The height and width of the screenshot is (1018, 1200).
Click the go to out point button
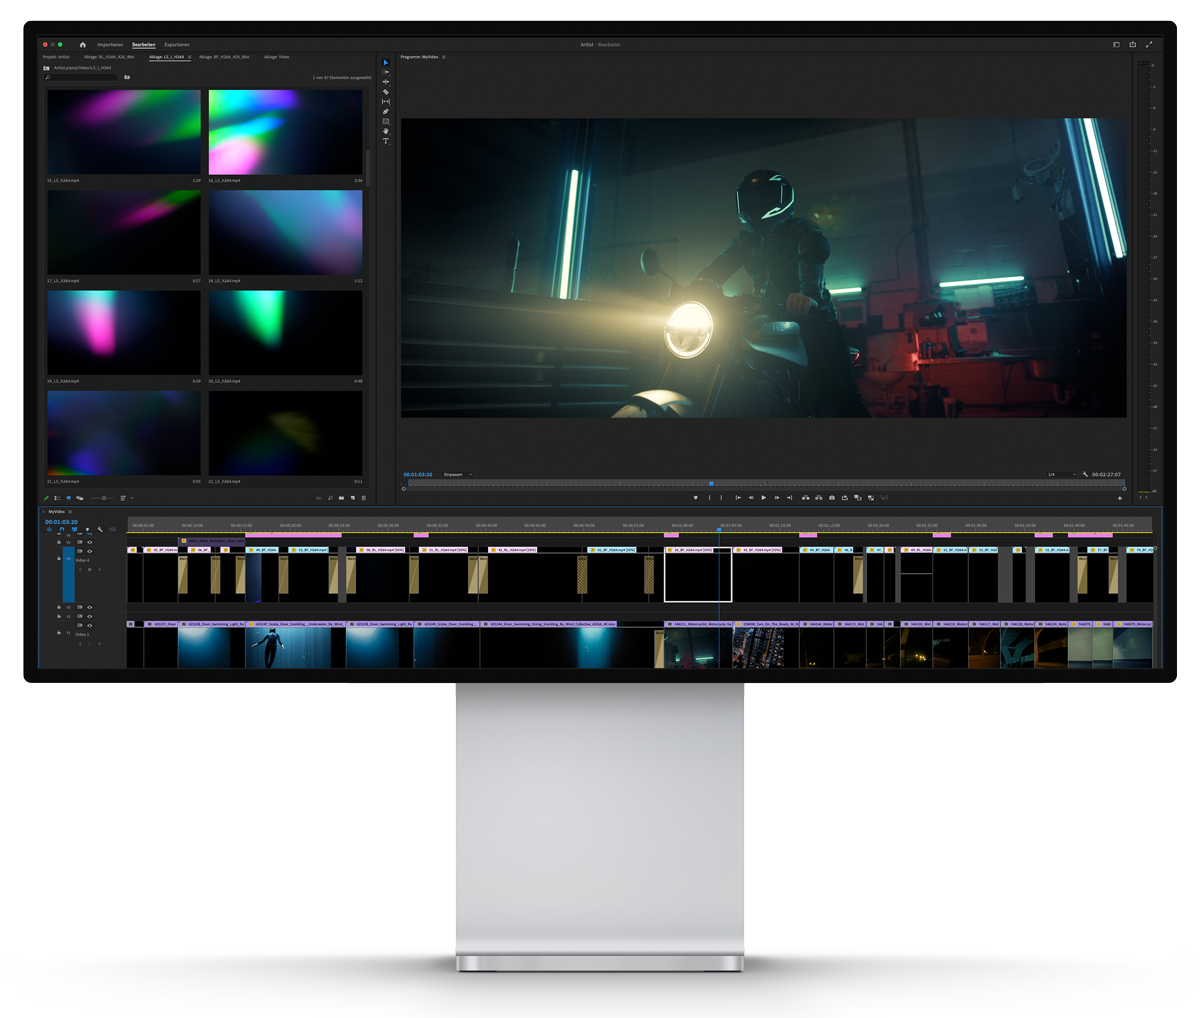pyautogui.click(x=790, y=498)
